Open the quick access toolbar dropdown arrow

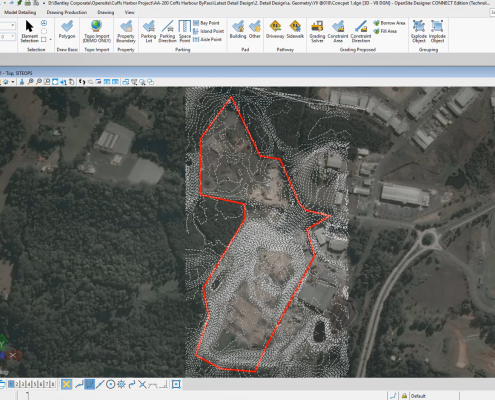[44, 3]
